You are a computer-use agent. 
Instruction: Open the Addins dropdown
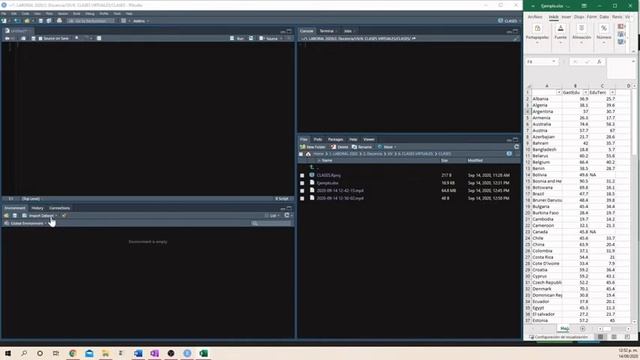(x=141, y=21)
